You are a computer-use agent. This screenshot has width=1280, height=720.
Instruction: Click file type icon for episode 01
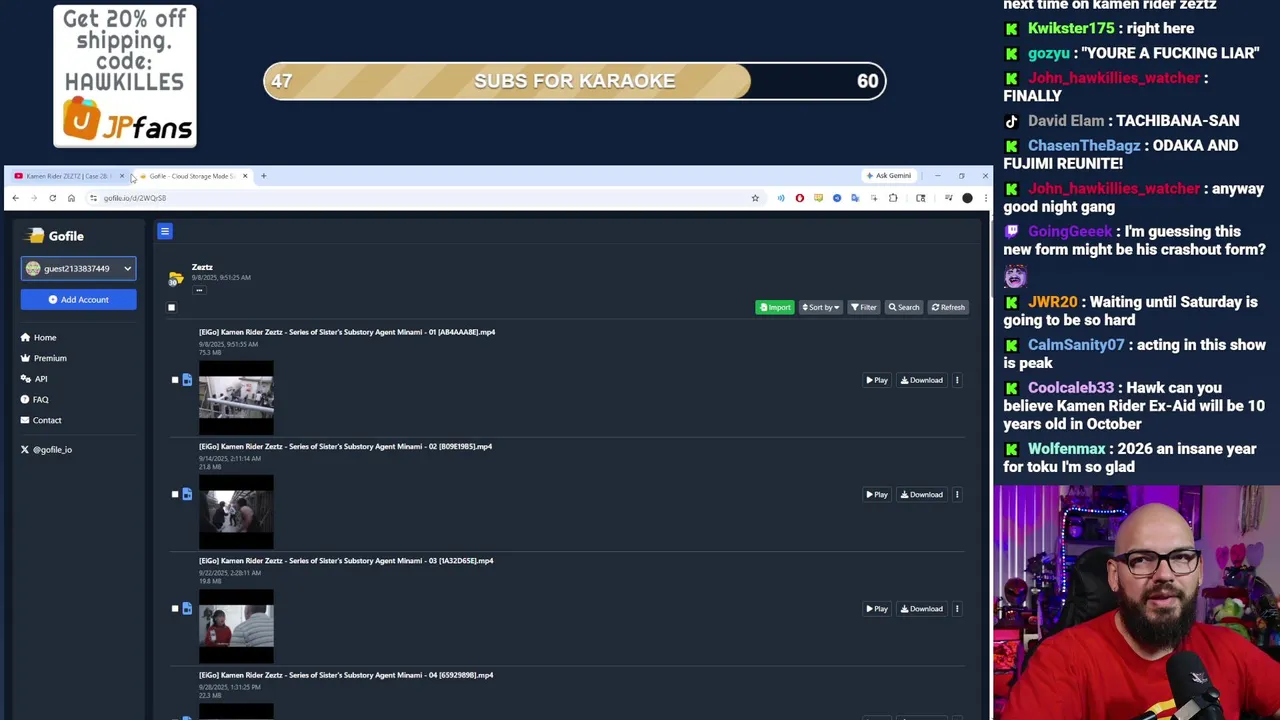pos(187,380)
